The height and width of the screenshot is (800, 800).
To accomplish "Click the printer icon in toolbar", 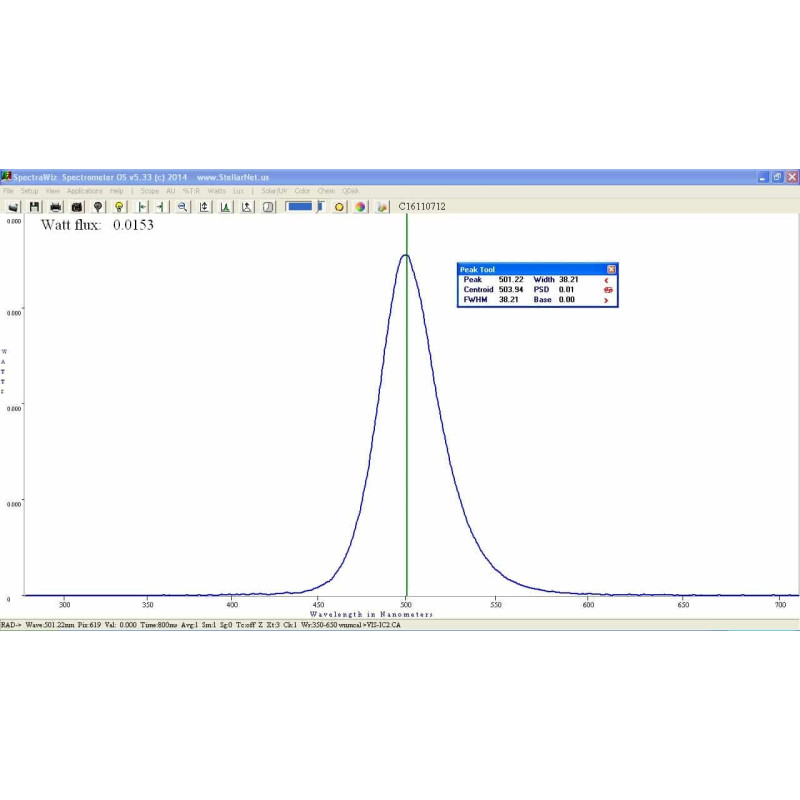I will tap(56, 207).
